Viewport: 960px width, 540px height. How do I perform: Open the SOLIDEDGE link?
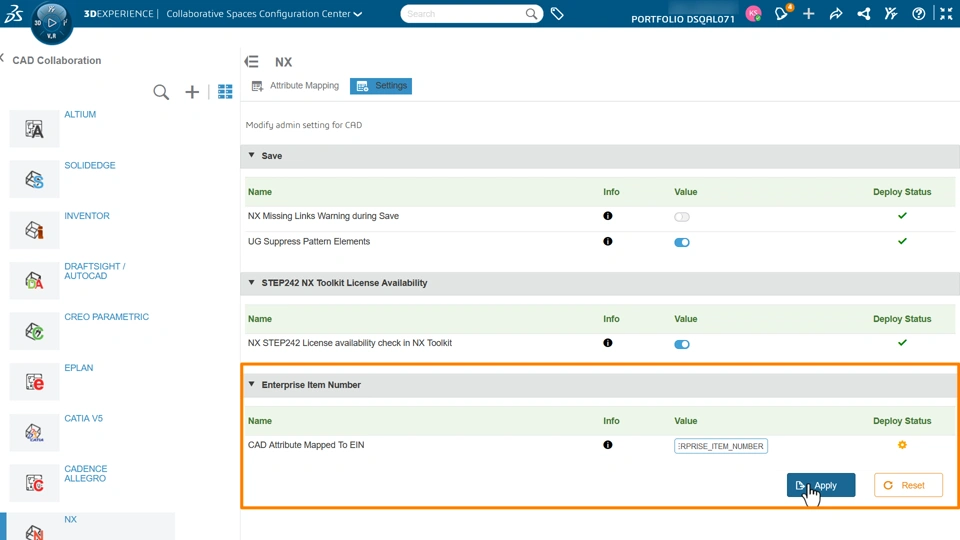pyautogui.click(x=90, y=165)
